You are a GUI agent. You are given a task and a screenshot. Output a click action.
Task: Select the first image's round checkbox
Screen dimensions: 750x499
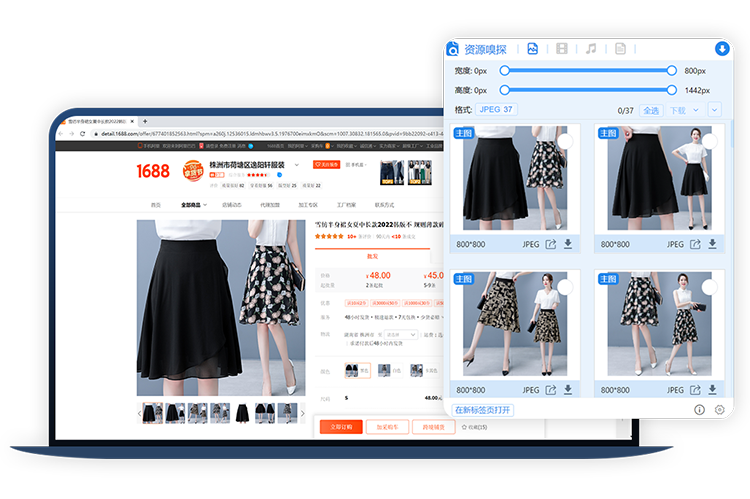tap(566, 142)
